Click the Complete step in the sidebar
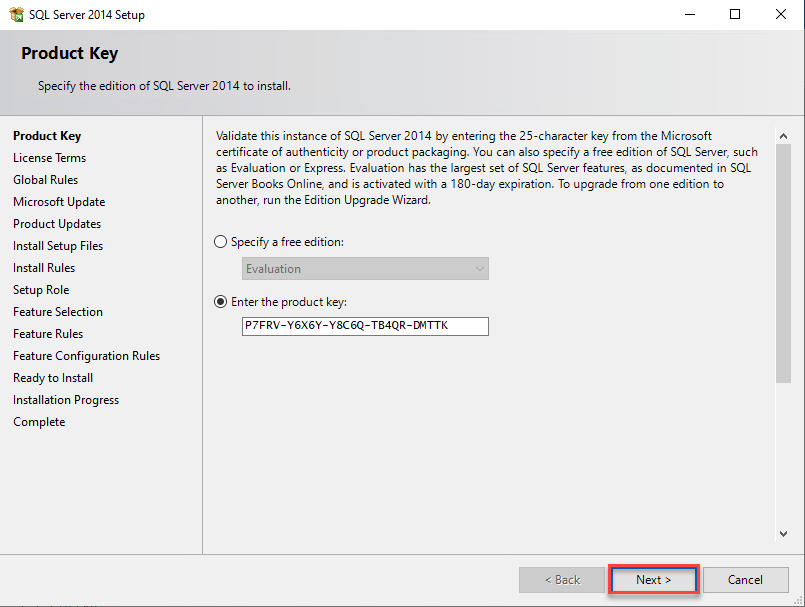Screen dimensions: 805x607 39,422
